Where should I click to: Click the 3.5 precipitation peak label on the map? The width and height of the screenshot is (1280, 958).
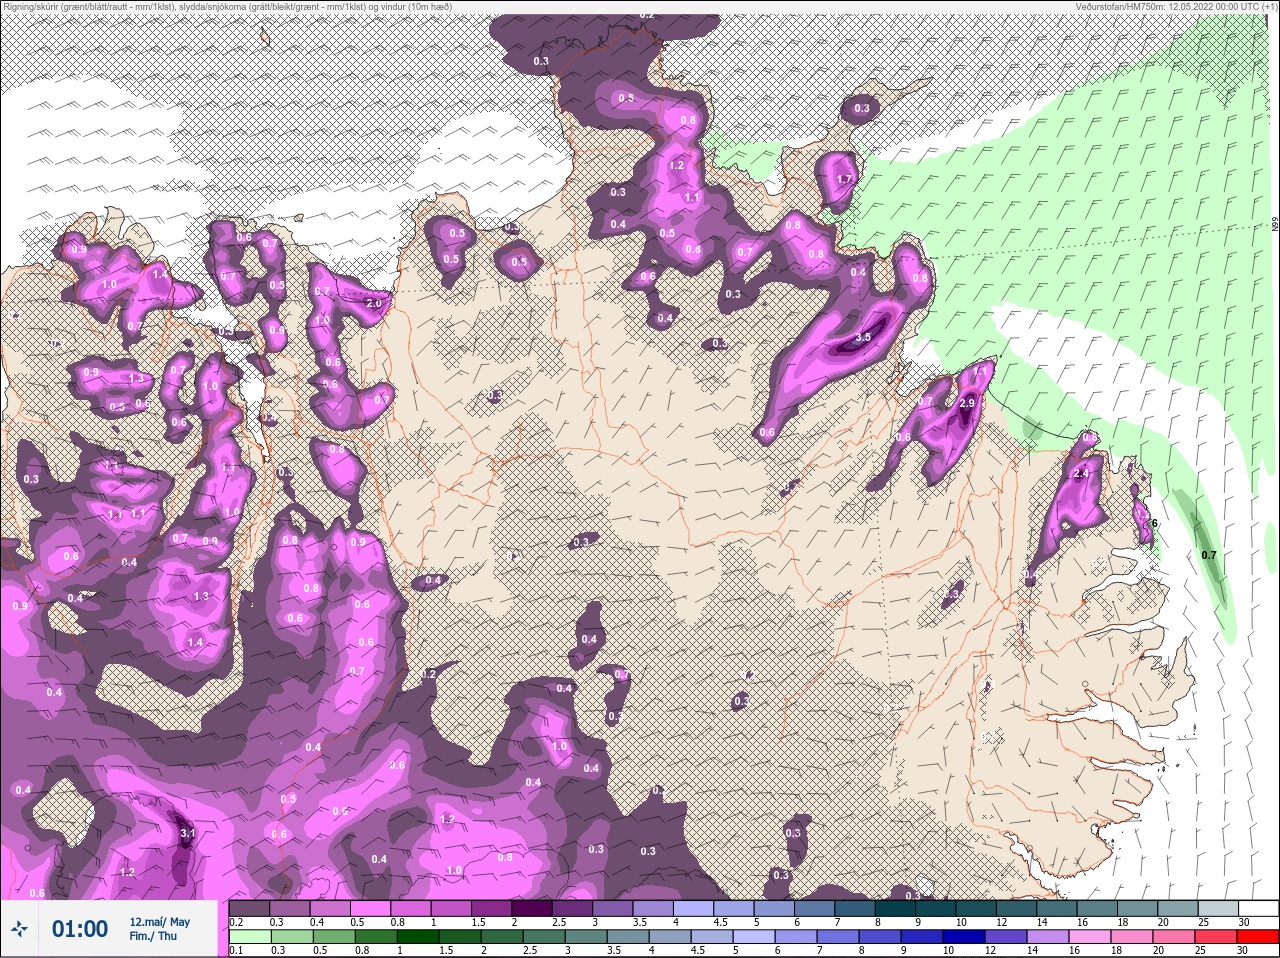click(863, 338)
